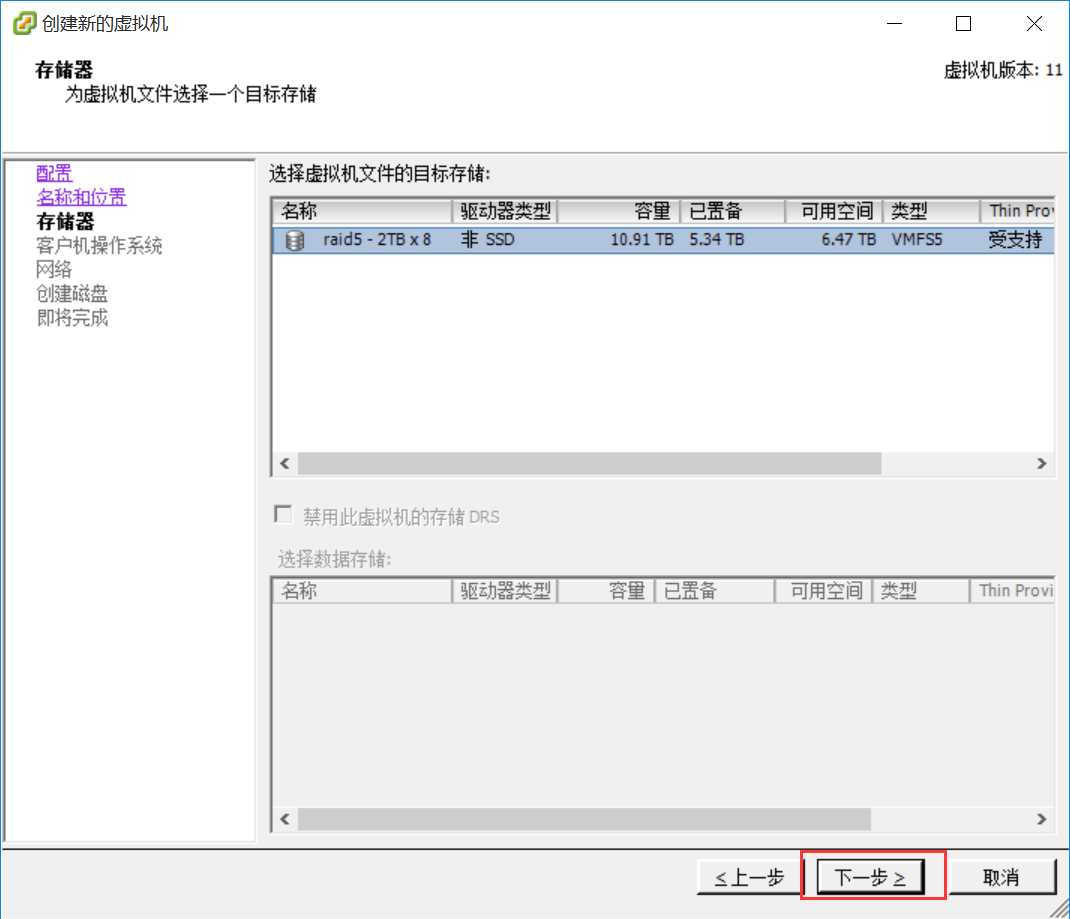This screenshot has width=1070, height=919.
Task: Select 客户机操作系统 step in sidebar
Action: click(99, 246)
